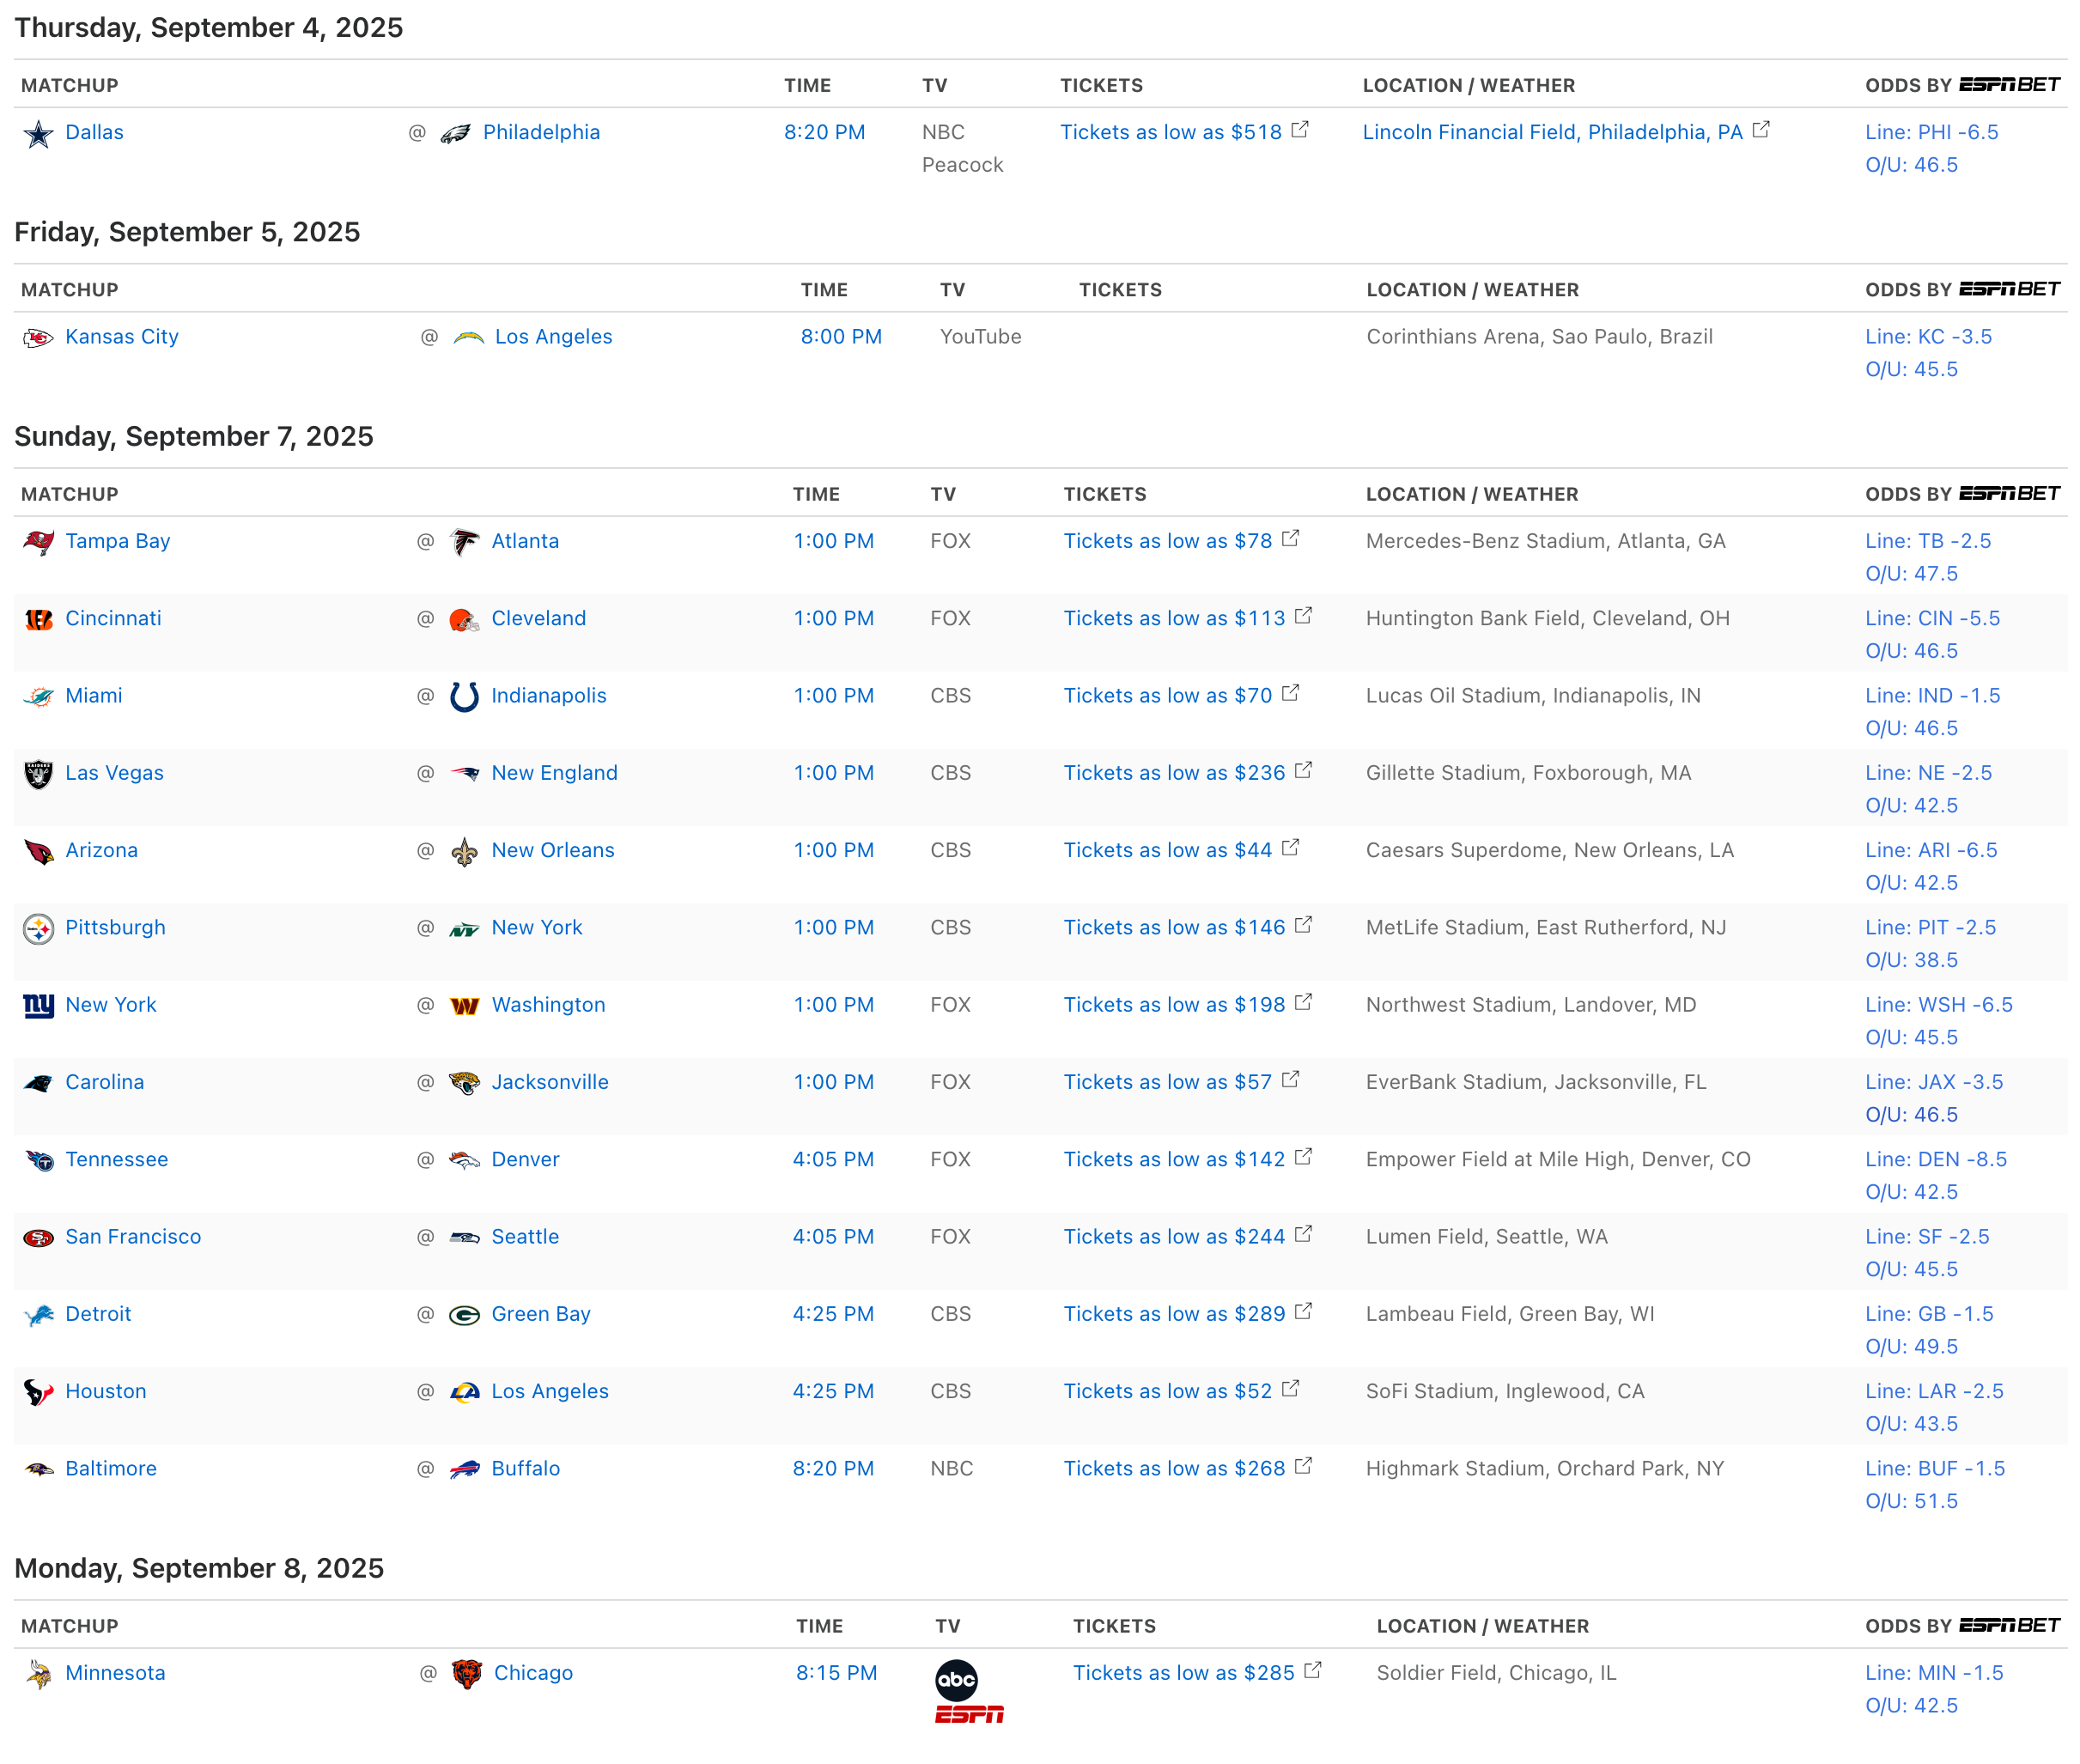Click the Minnesota Vikings logo
2080x1764 pixels.
tap(38, 1674)
